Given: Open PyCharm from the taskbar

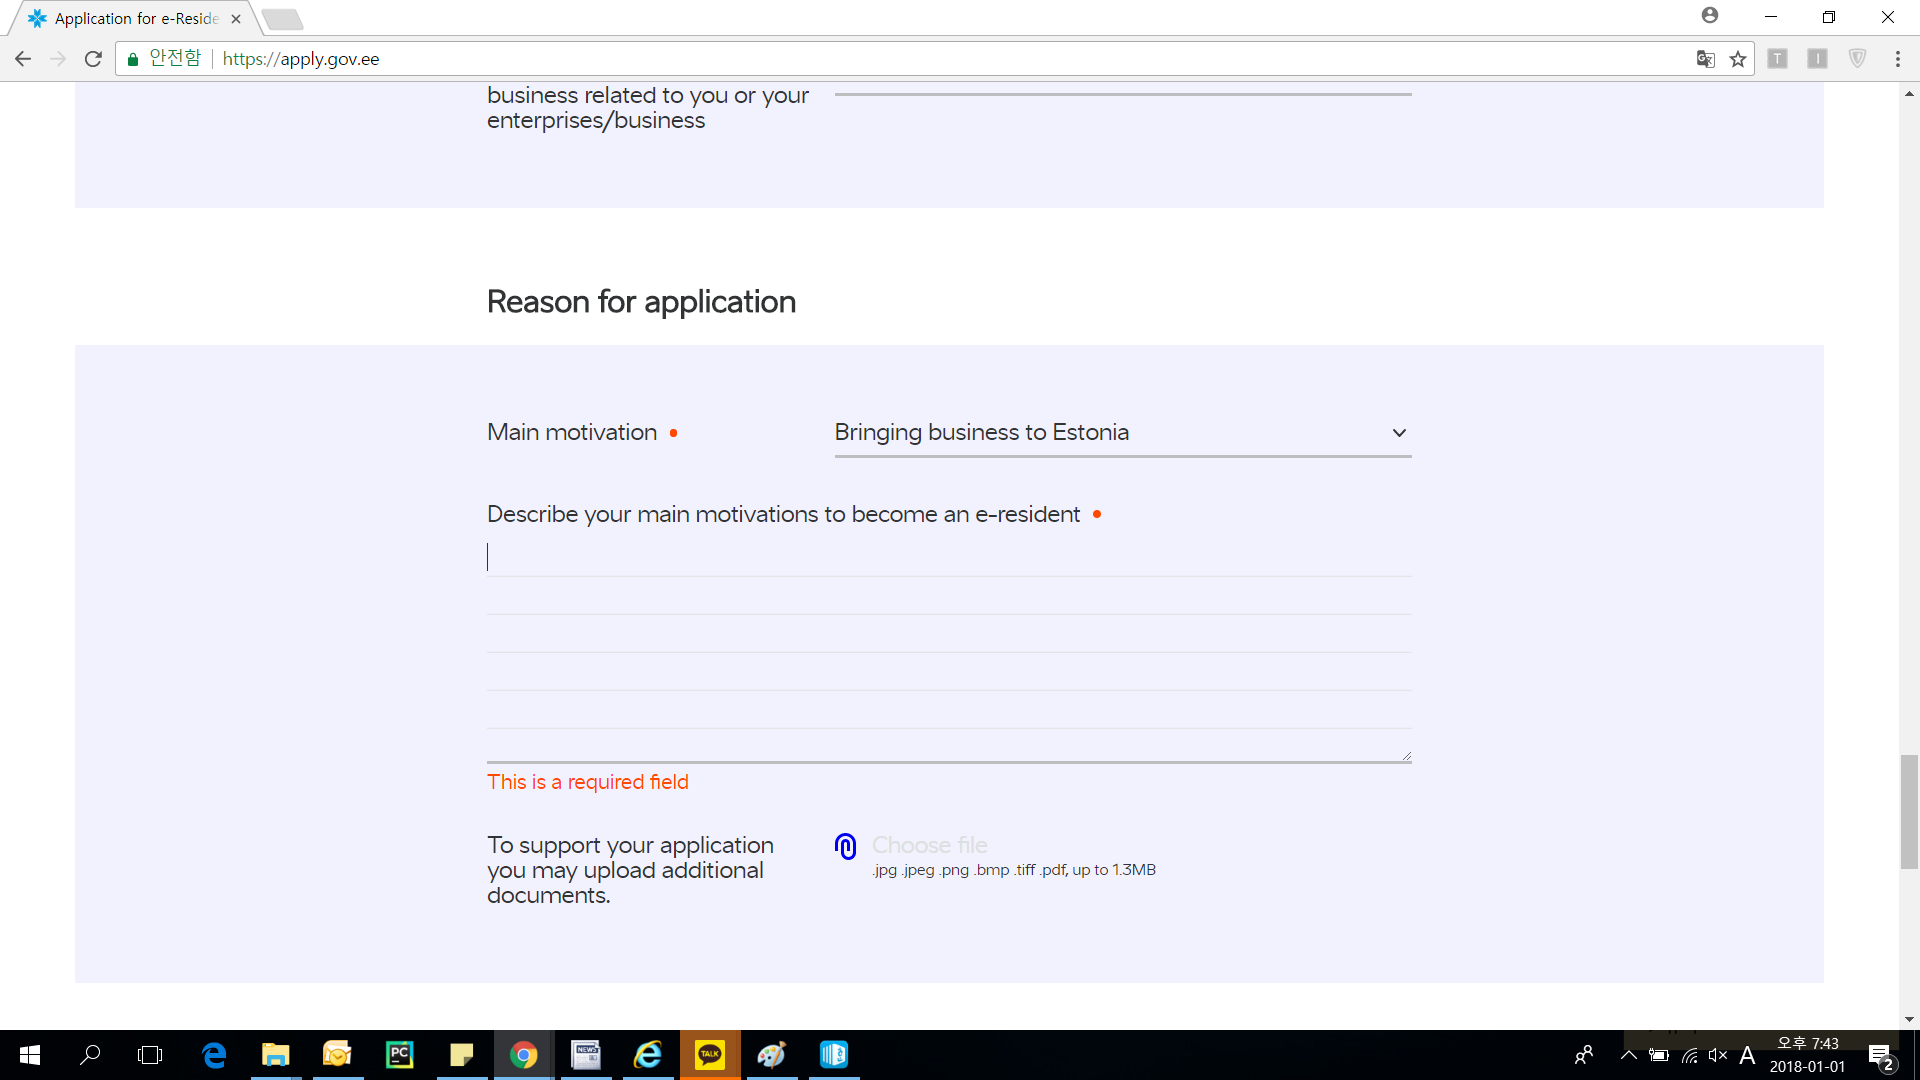Looking at the screenshot, I should click(399, 1055).
